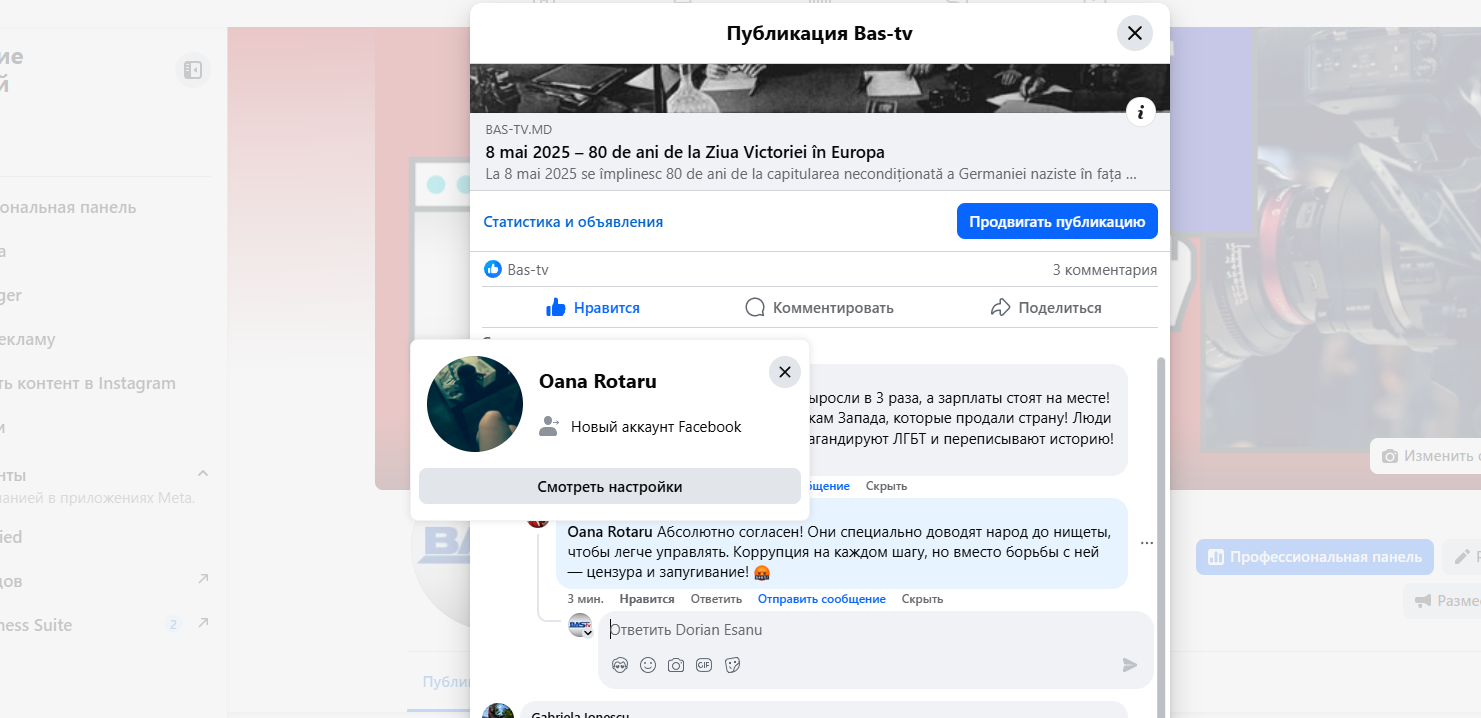Click Продвигать публикацию button
The image size is (1481, 718).
click(x=1057, y=222)
